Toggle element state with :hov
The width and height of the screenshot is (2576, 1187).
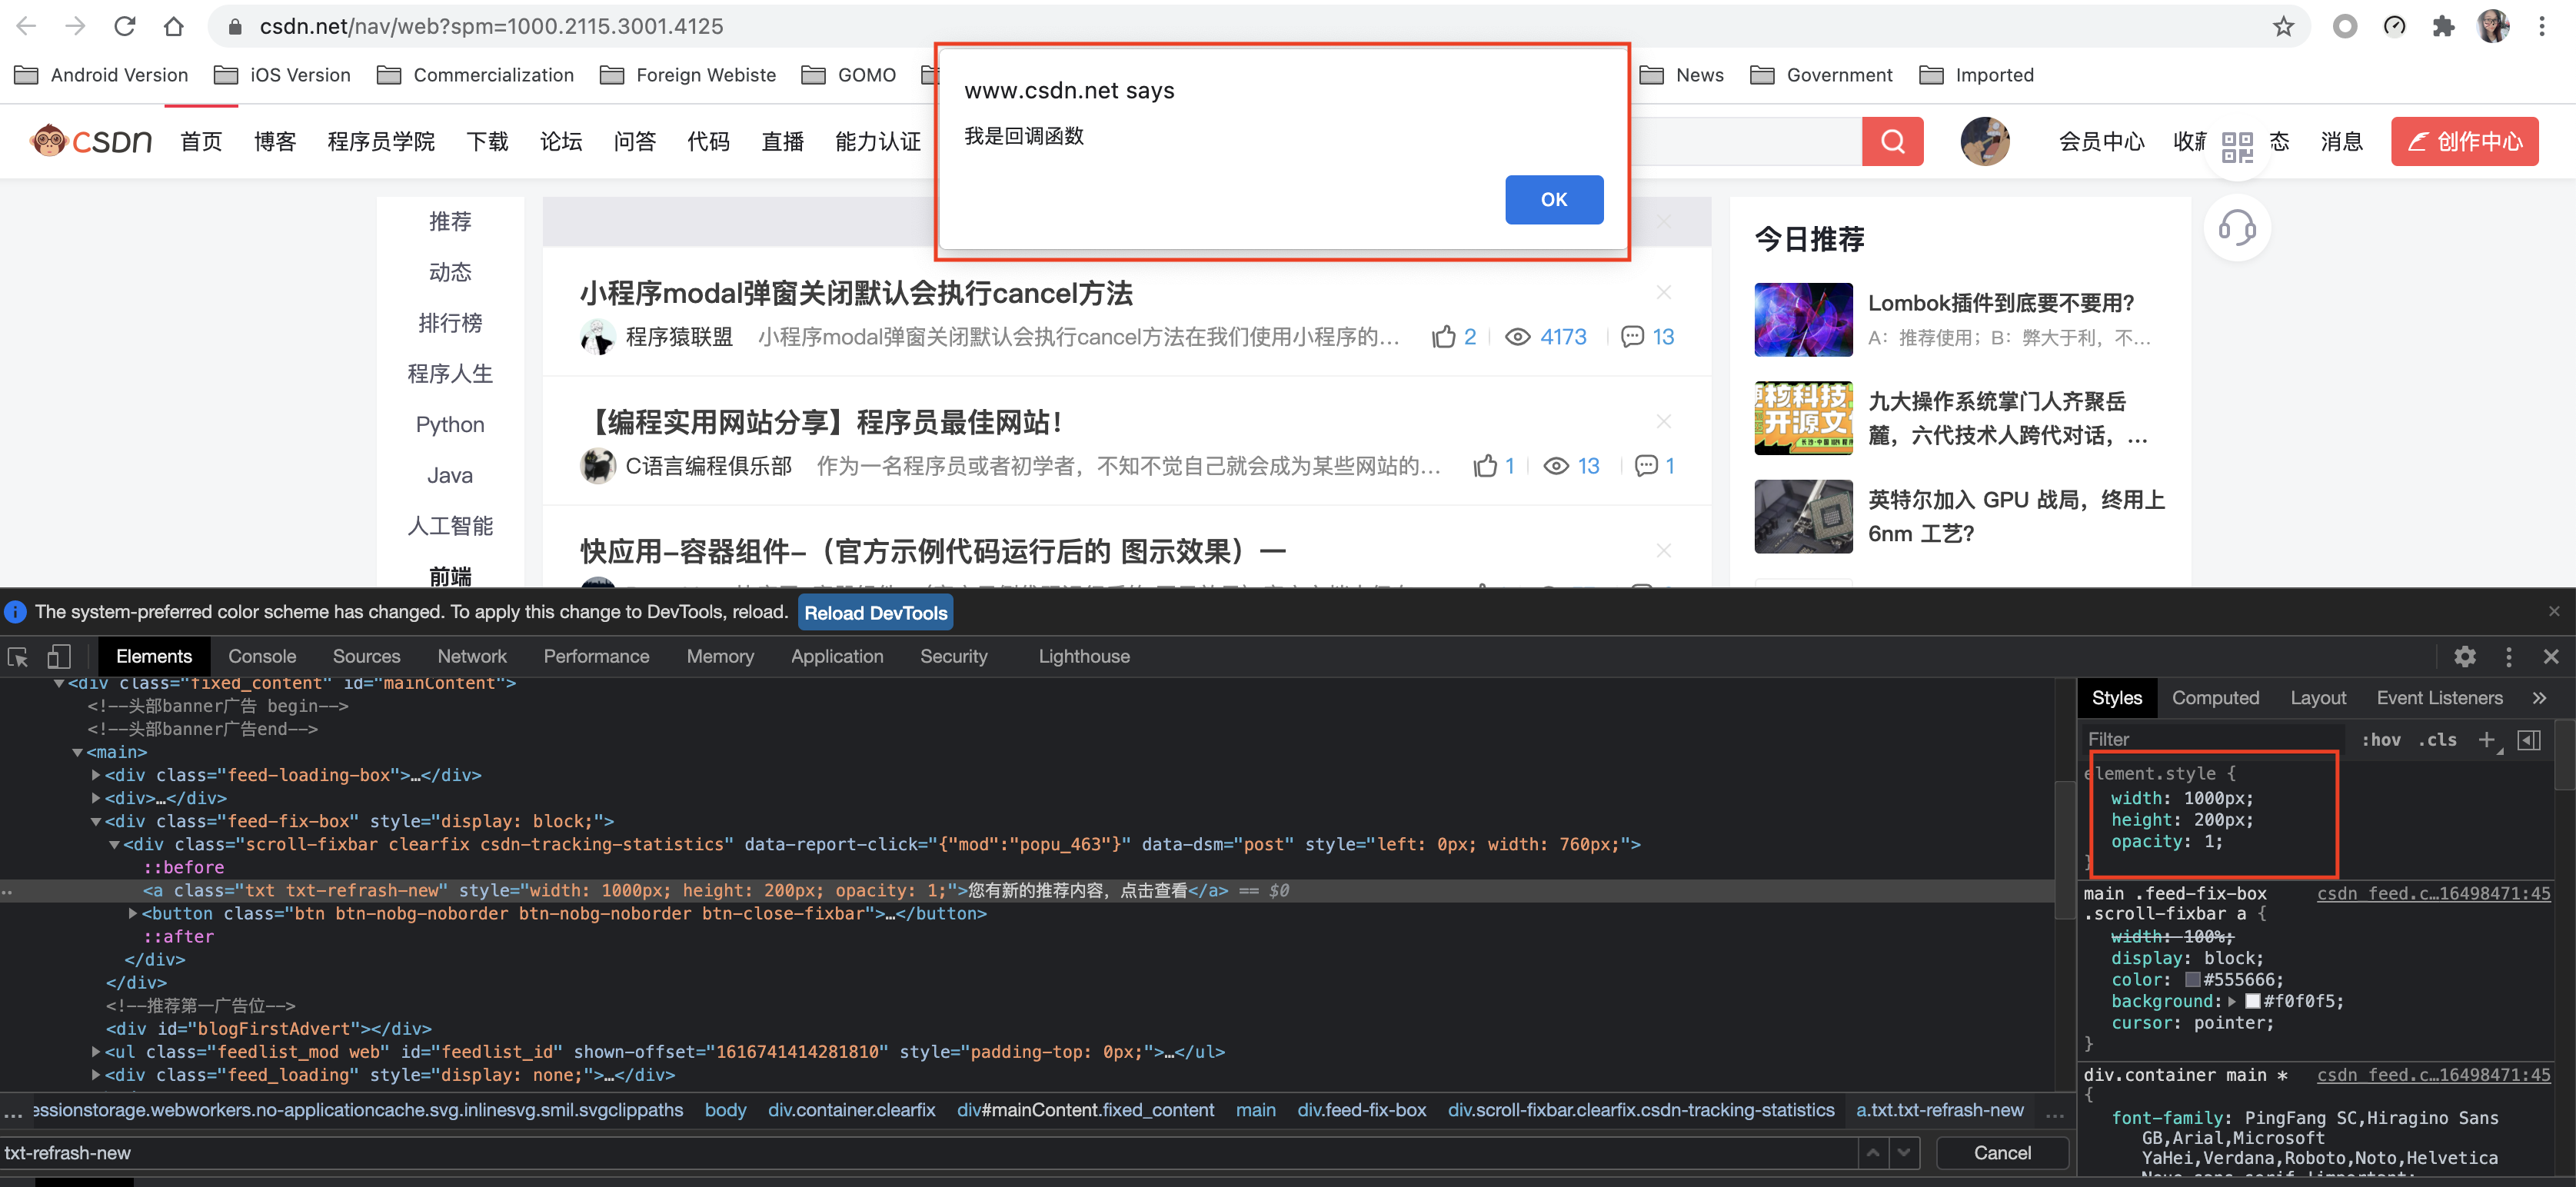coord(2382,740)
